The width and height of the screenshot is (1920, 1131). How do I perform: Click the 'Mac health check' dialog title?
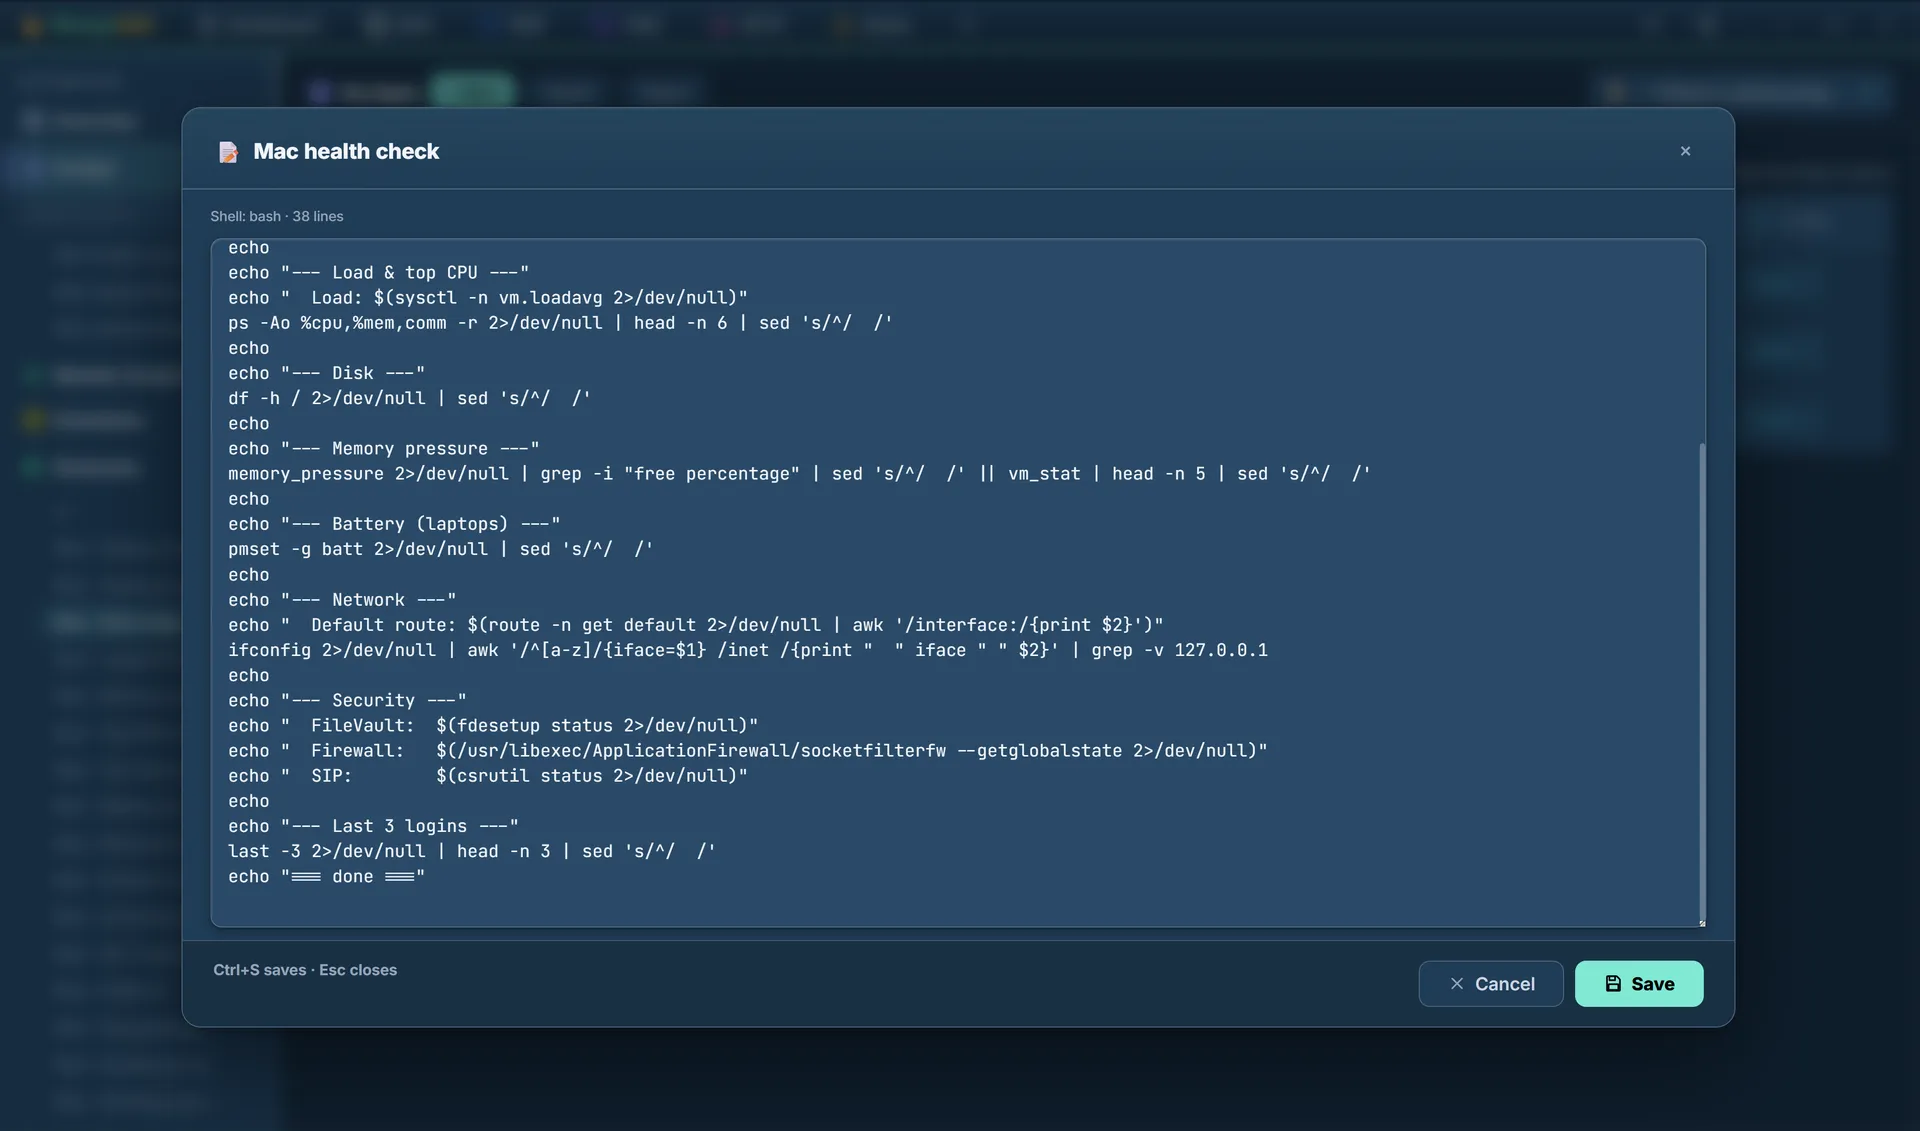346,151
